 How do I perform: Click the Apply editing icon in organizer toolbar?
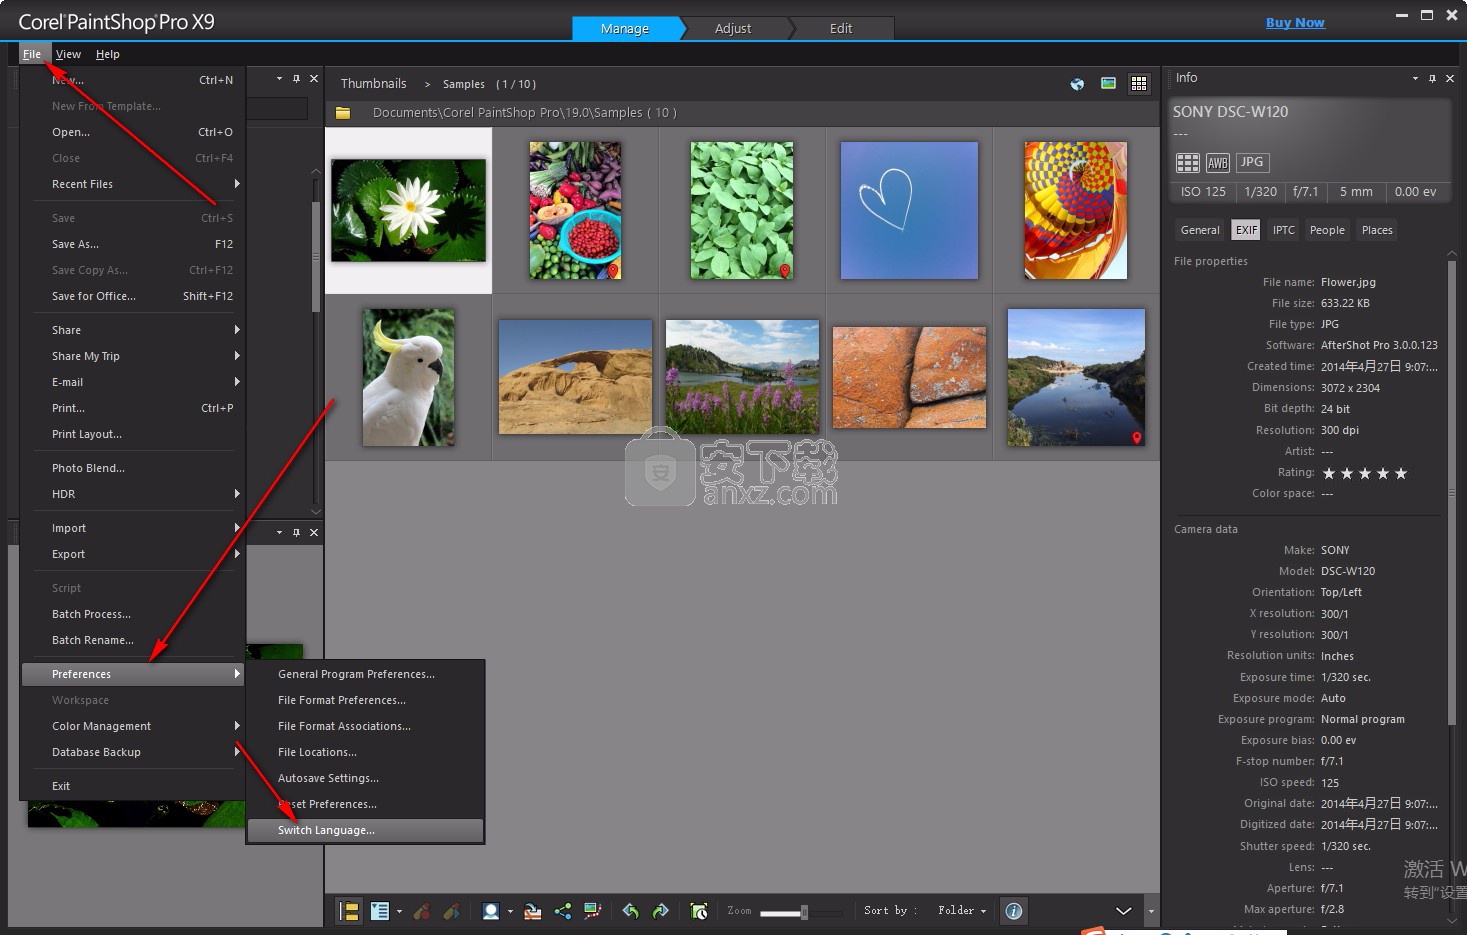(x=452, y=911)
